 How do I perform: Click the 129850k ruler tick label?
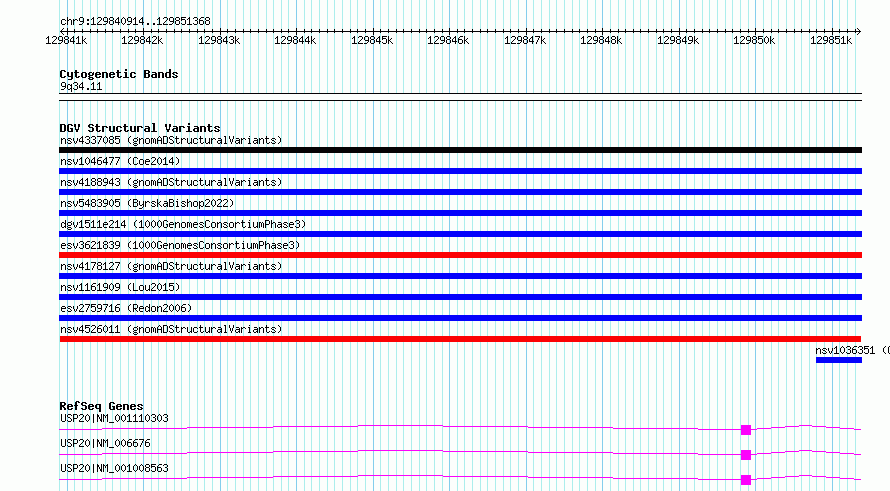tap(754, 40)
